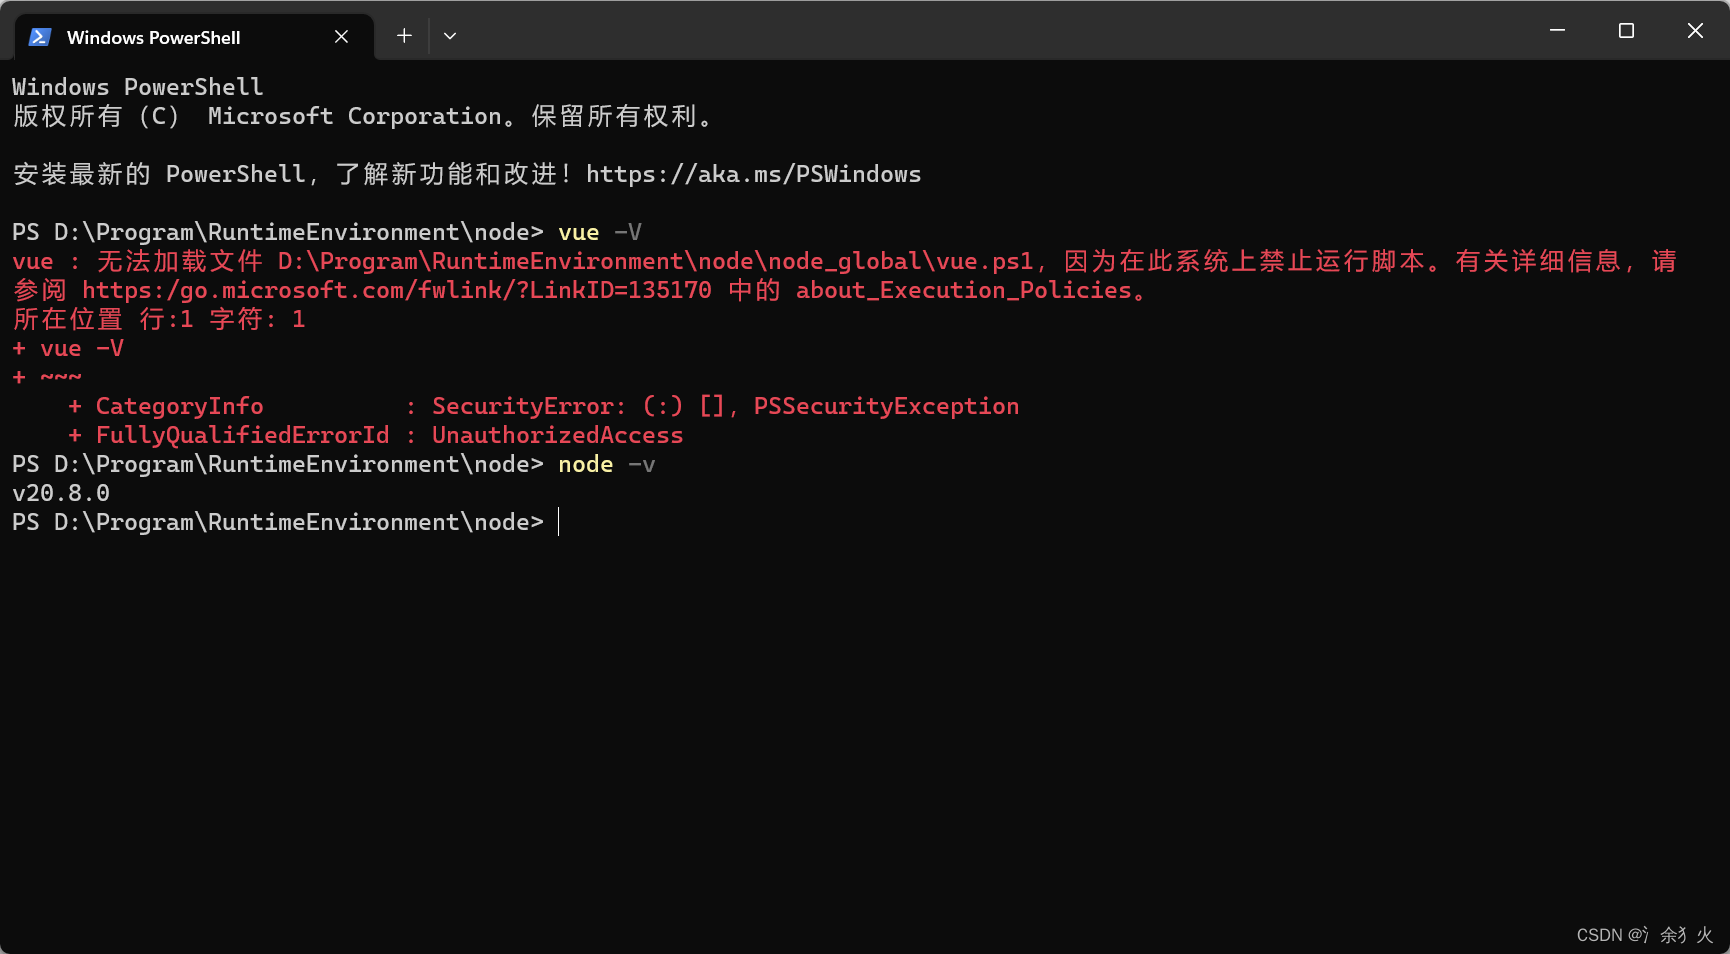Open the new tab dropdown menu
The image size is (1730, 954).
[449, 35]
